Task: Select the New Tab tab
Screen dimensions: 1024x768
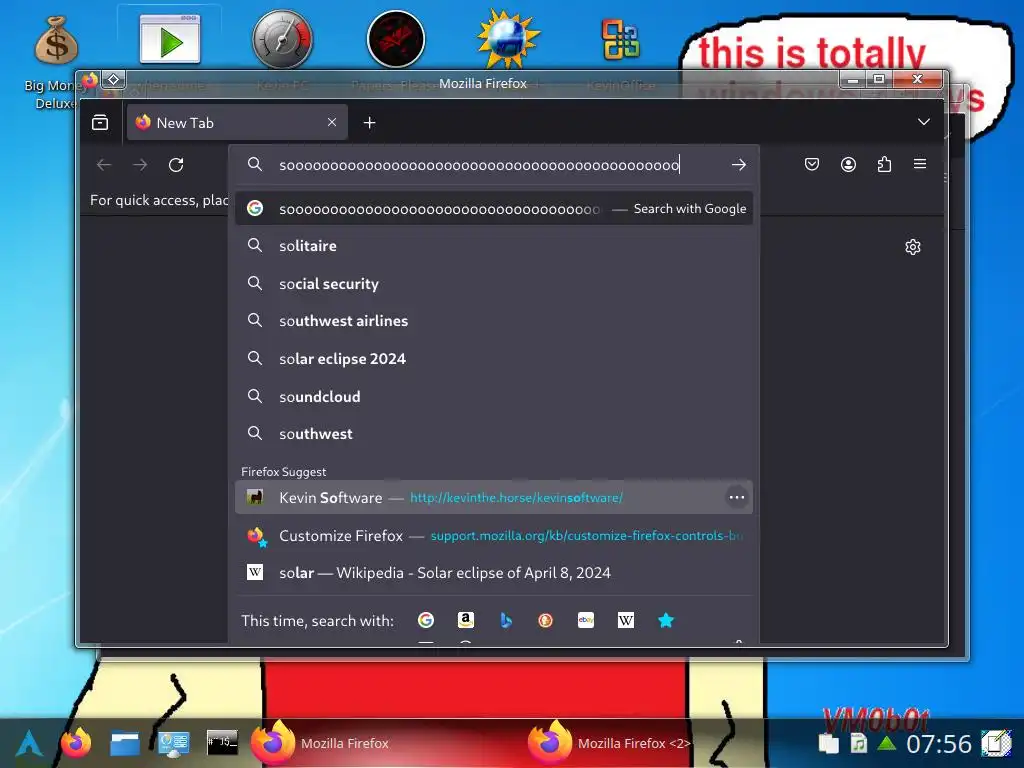Action: pyautogui.click(x=237, y=122)
